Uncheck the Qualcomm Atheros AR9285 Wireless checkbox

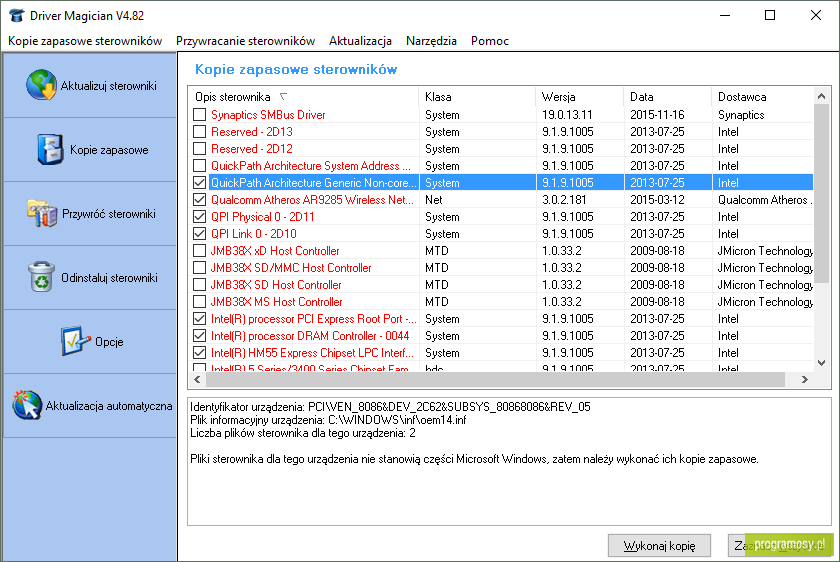click(x=199, y=200)
